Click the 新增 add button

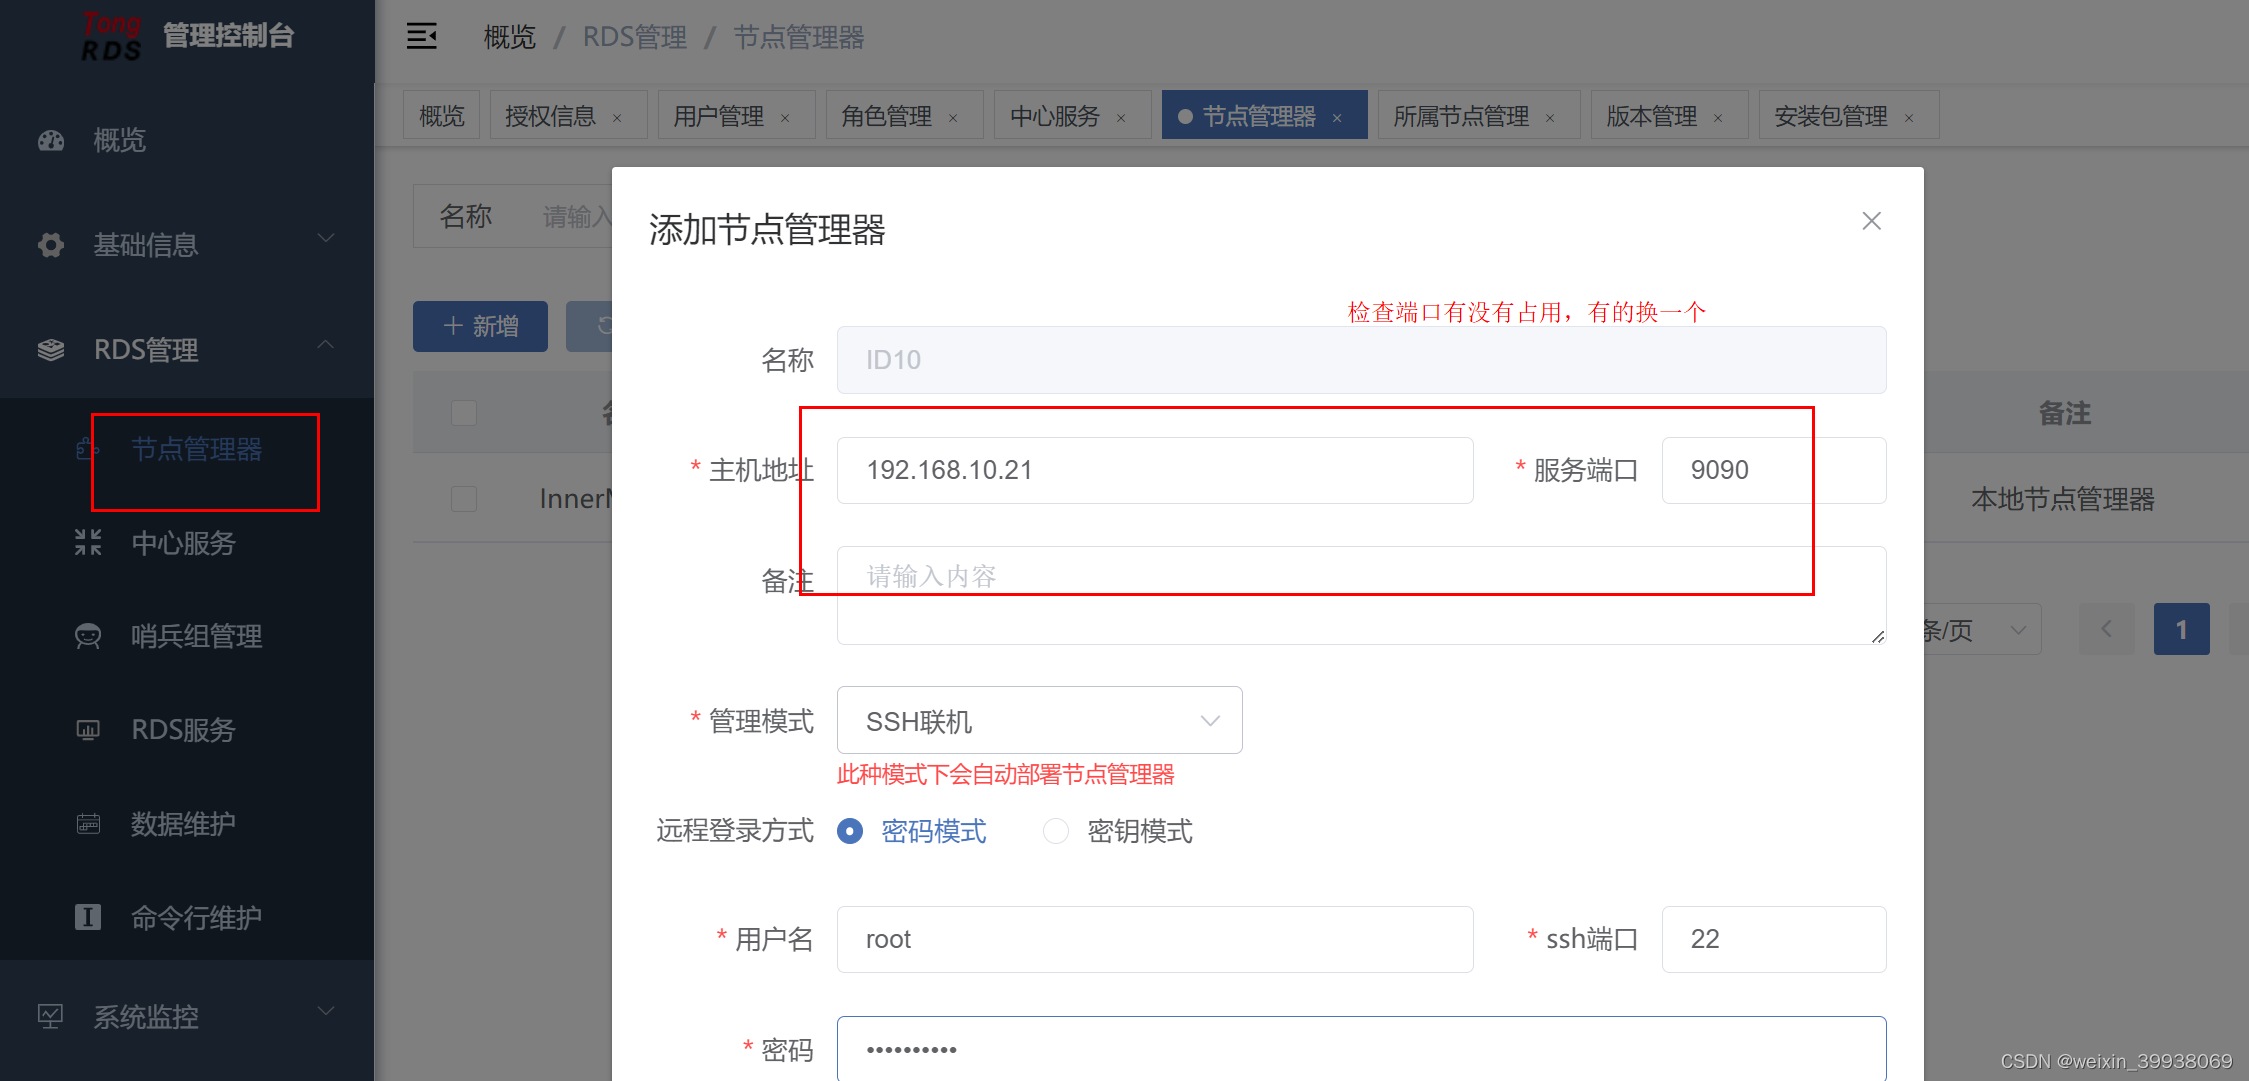pos(480,326)
